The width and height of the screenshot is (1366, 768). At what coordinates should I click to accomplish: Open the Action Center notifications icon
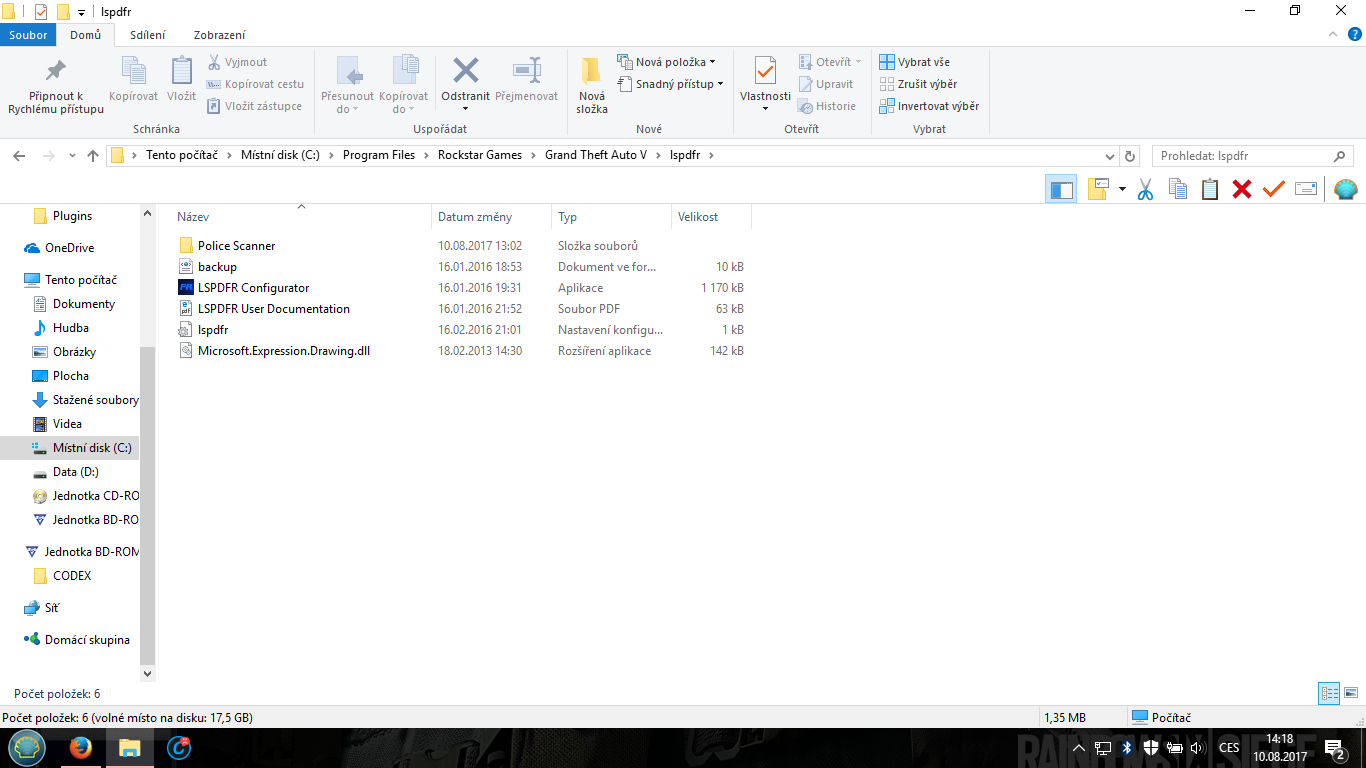click(1334, 747)
